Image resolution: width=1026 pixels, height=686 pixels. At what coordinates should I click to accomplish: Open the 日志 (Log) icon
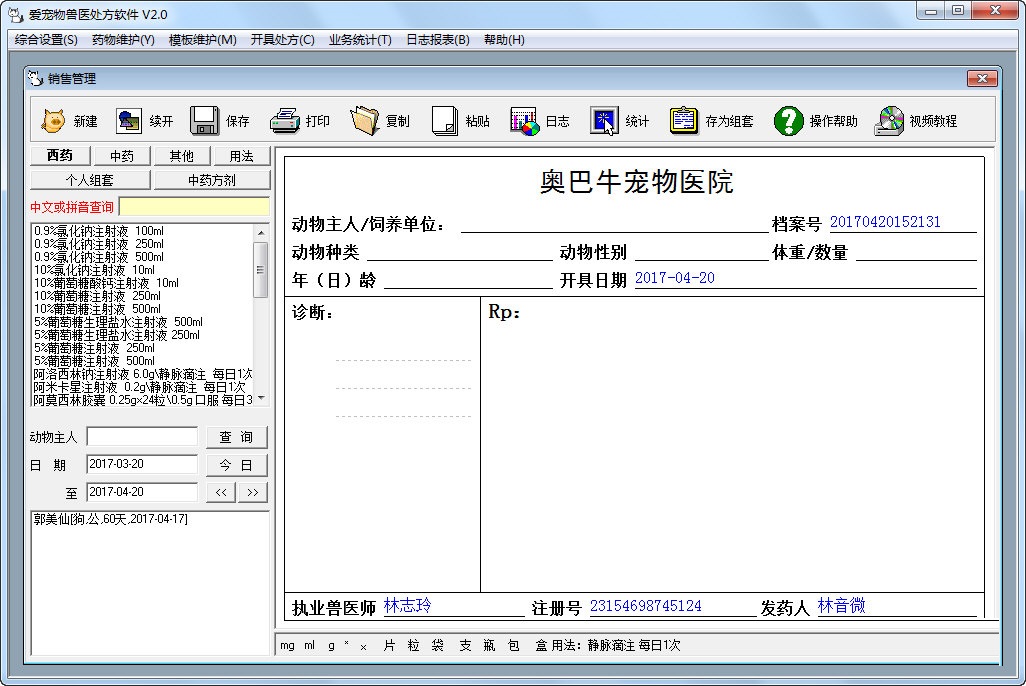click(x=525, y=121)
